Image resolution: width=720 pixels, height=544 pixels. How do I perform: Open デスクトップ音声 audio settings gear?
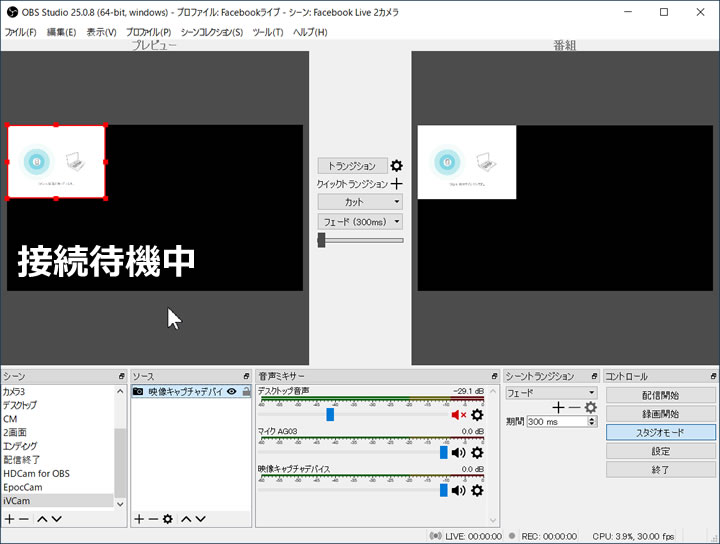point(477,415)
